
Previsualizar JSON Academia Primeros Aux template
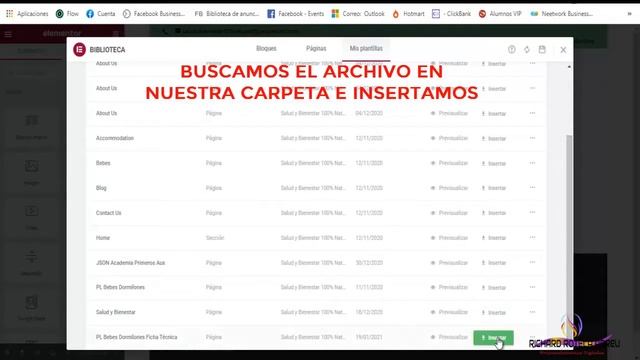pos(449,263)
